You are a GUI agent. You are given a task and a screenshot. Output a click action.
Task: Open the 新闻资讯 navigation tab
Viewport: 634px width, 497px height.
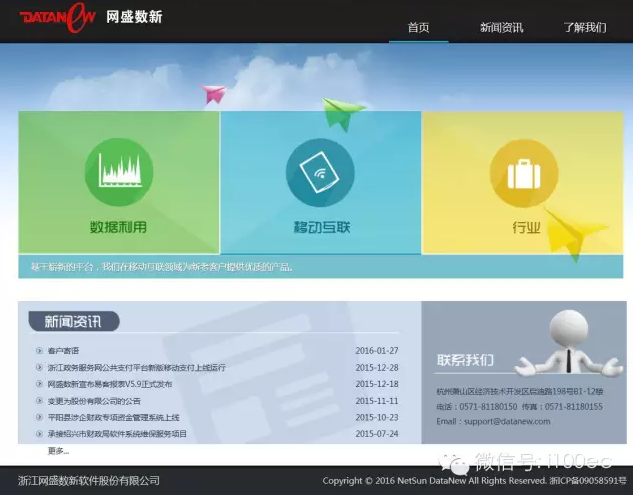click(501, 27)
